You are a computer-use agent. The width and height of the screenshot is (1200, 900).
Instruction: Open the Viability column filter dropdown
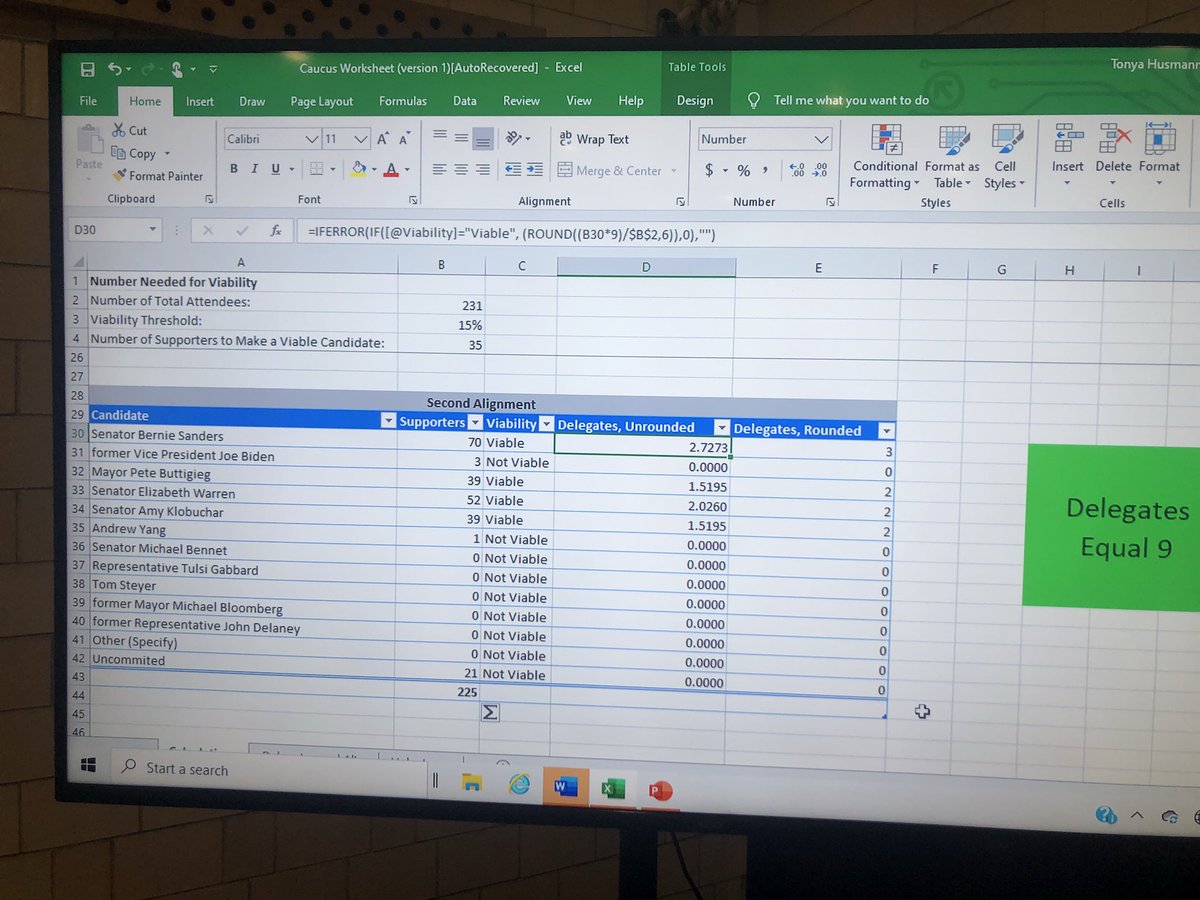(545, 424)
